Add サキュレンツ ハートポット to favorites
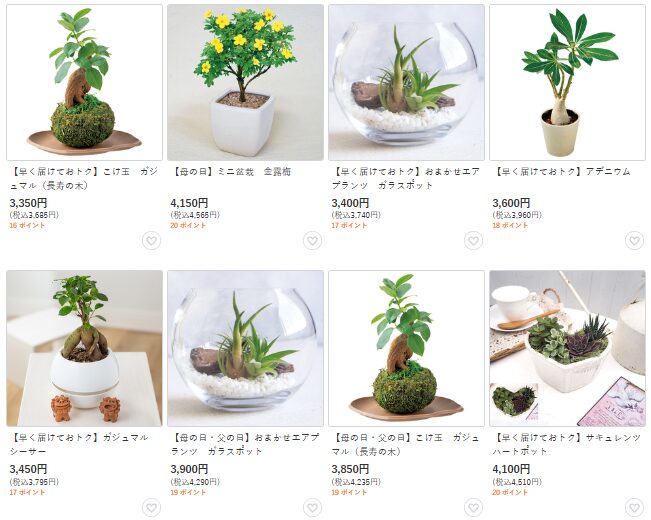Screen dimensions: 651x520 [x=634, y=508]
